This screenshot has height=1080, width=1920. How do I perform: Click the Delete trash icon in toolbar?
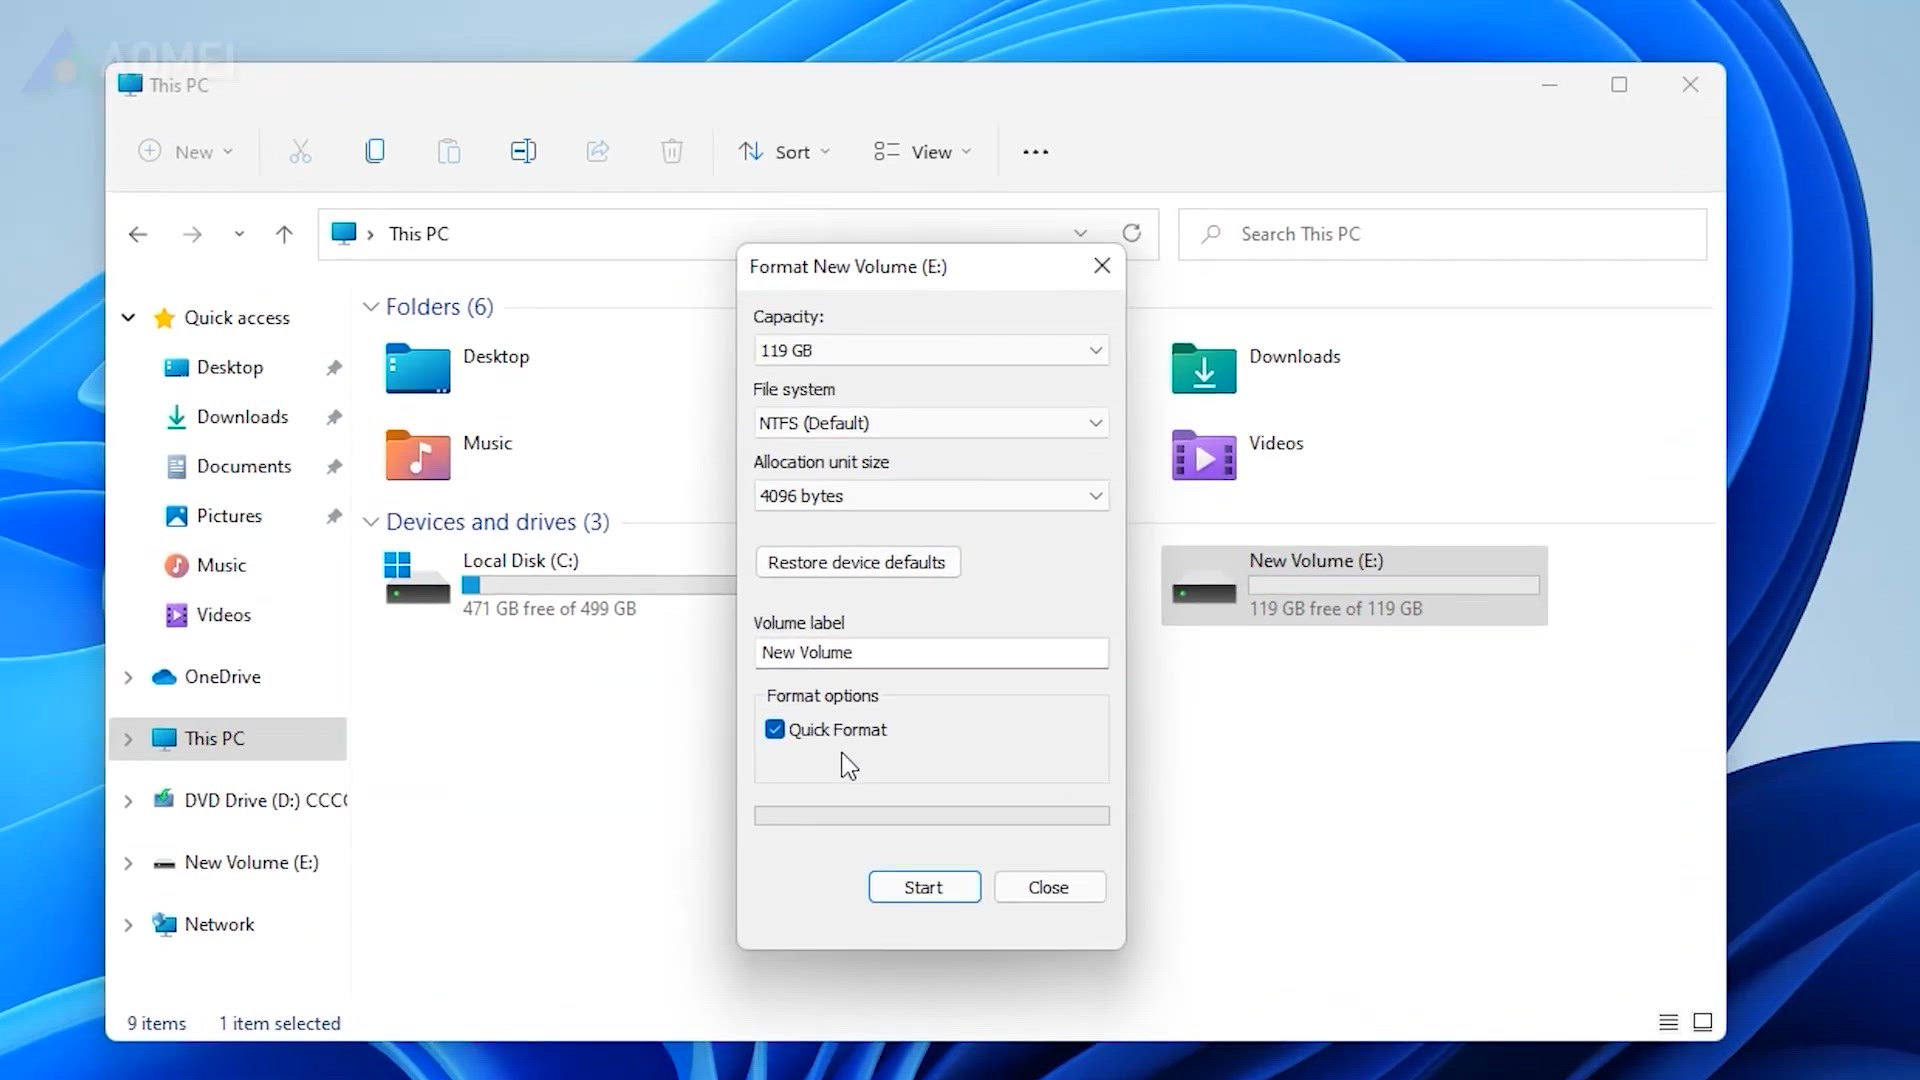(x=672, y=152)
